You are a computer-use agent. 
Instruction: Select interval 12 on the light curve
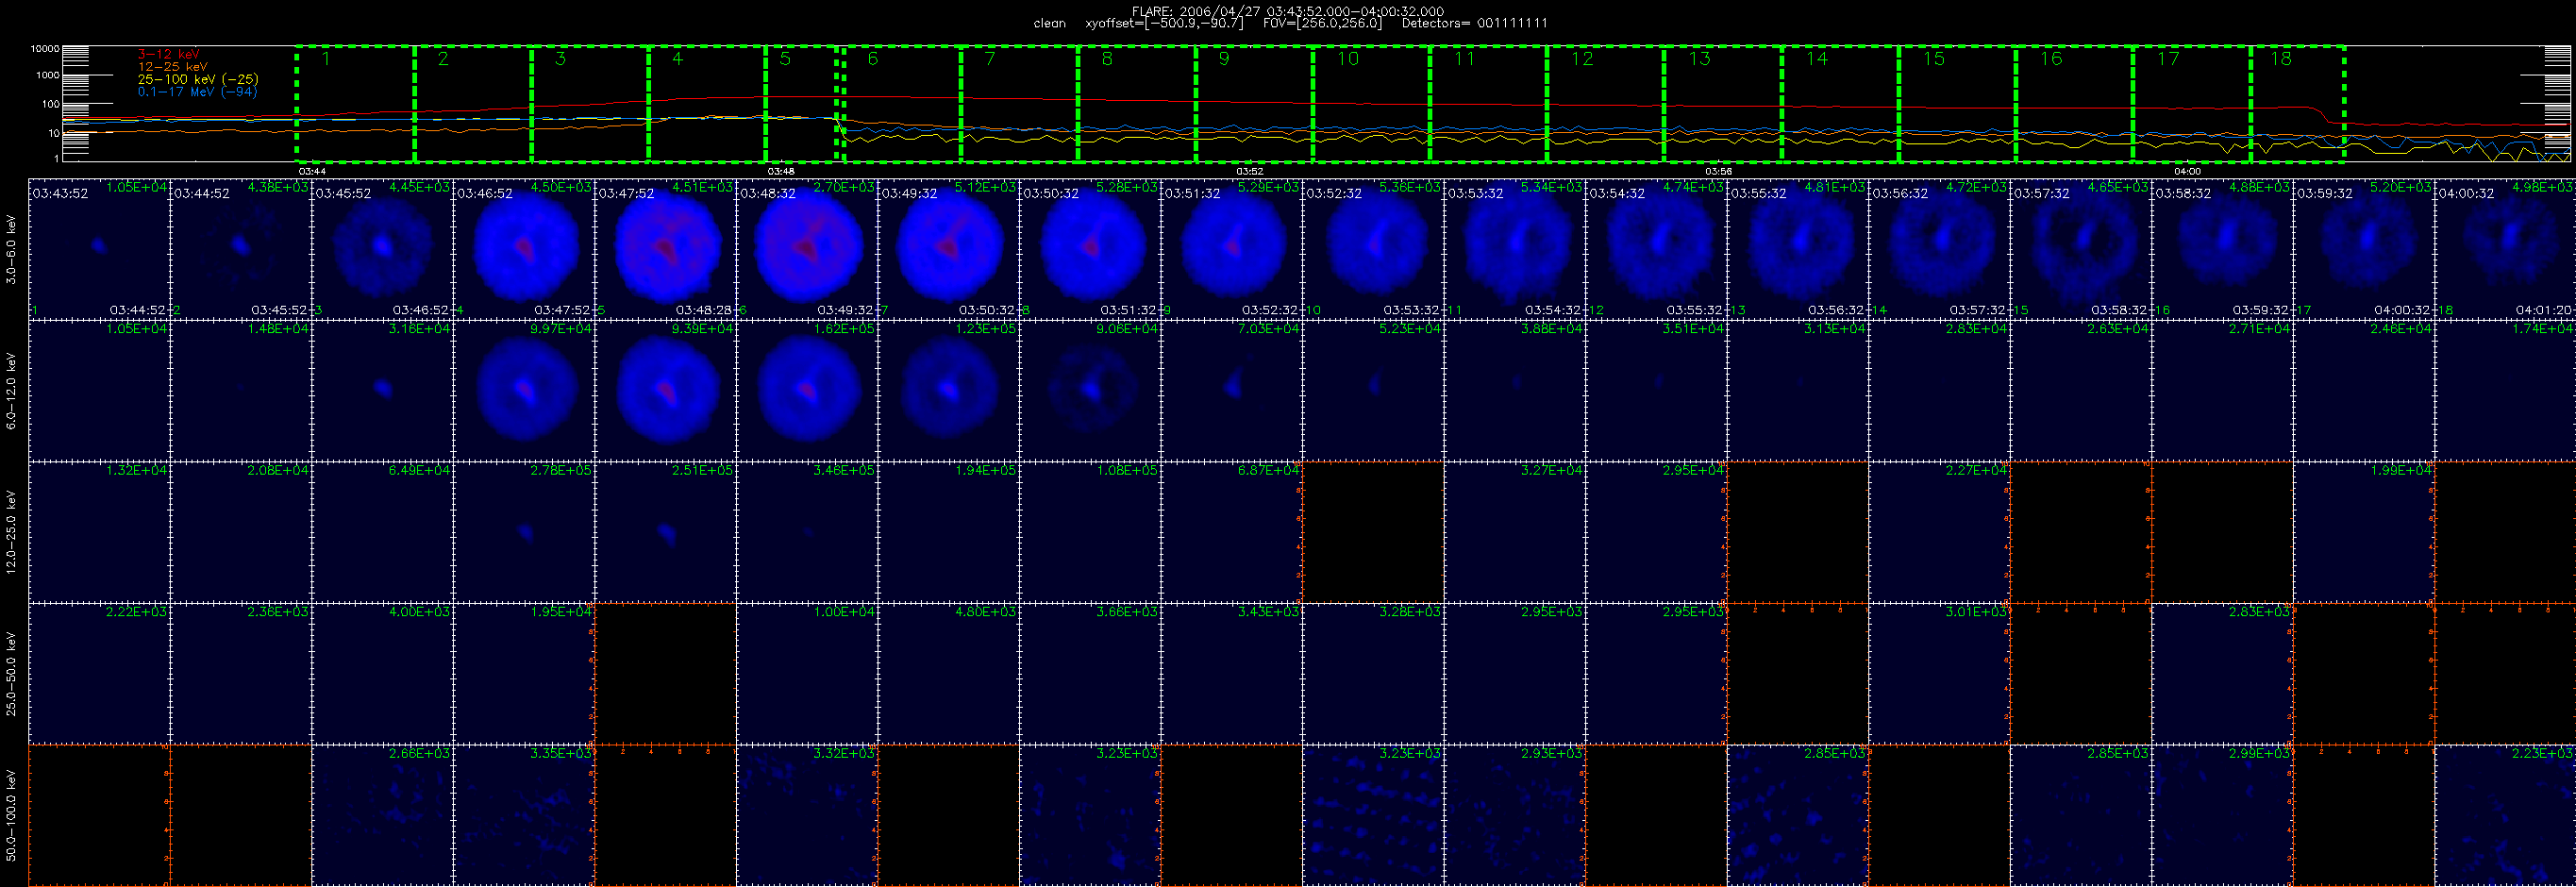tap(1605, 103)
